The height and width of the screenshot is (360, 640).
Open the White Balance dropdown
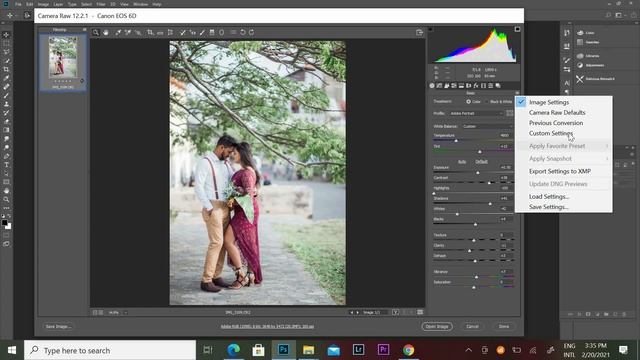click(x=487, y=127)
